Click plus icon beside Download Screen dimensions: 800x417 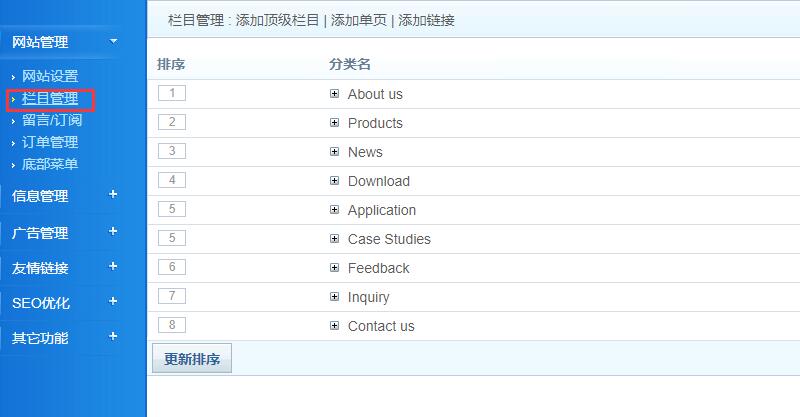(x=334, y=181)
